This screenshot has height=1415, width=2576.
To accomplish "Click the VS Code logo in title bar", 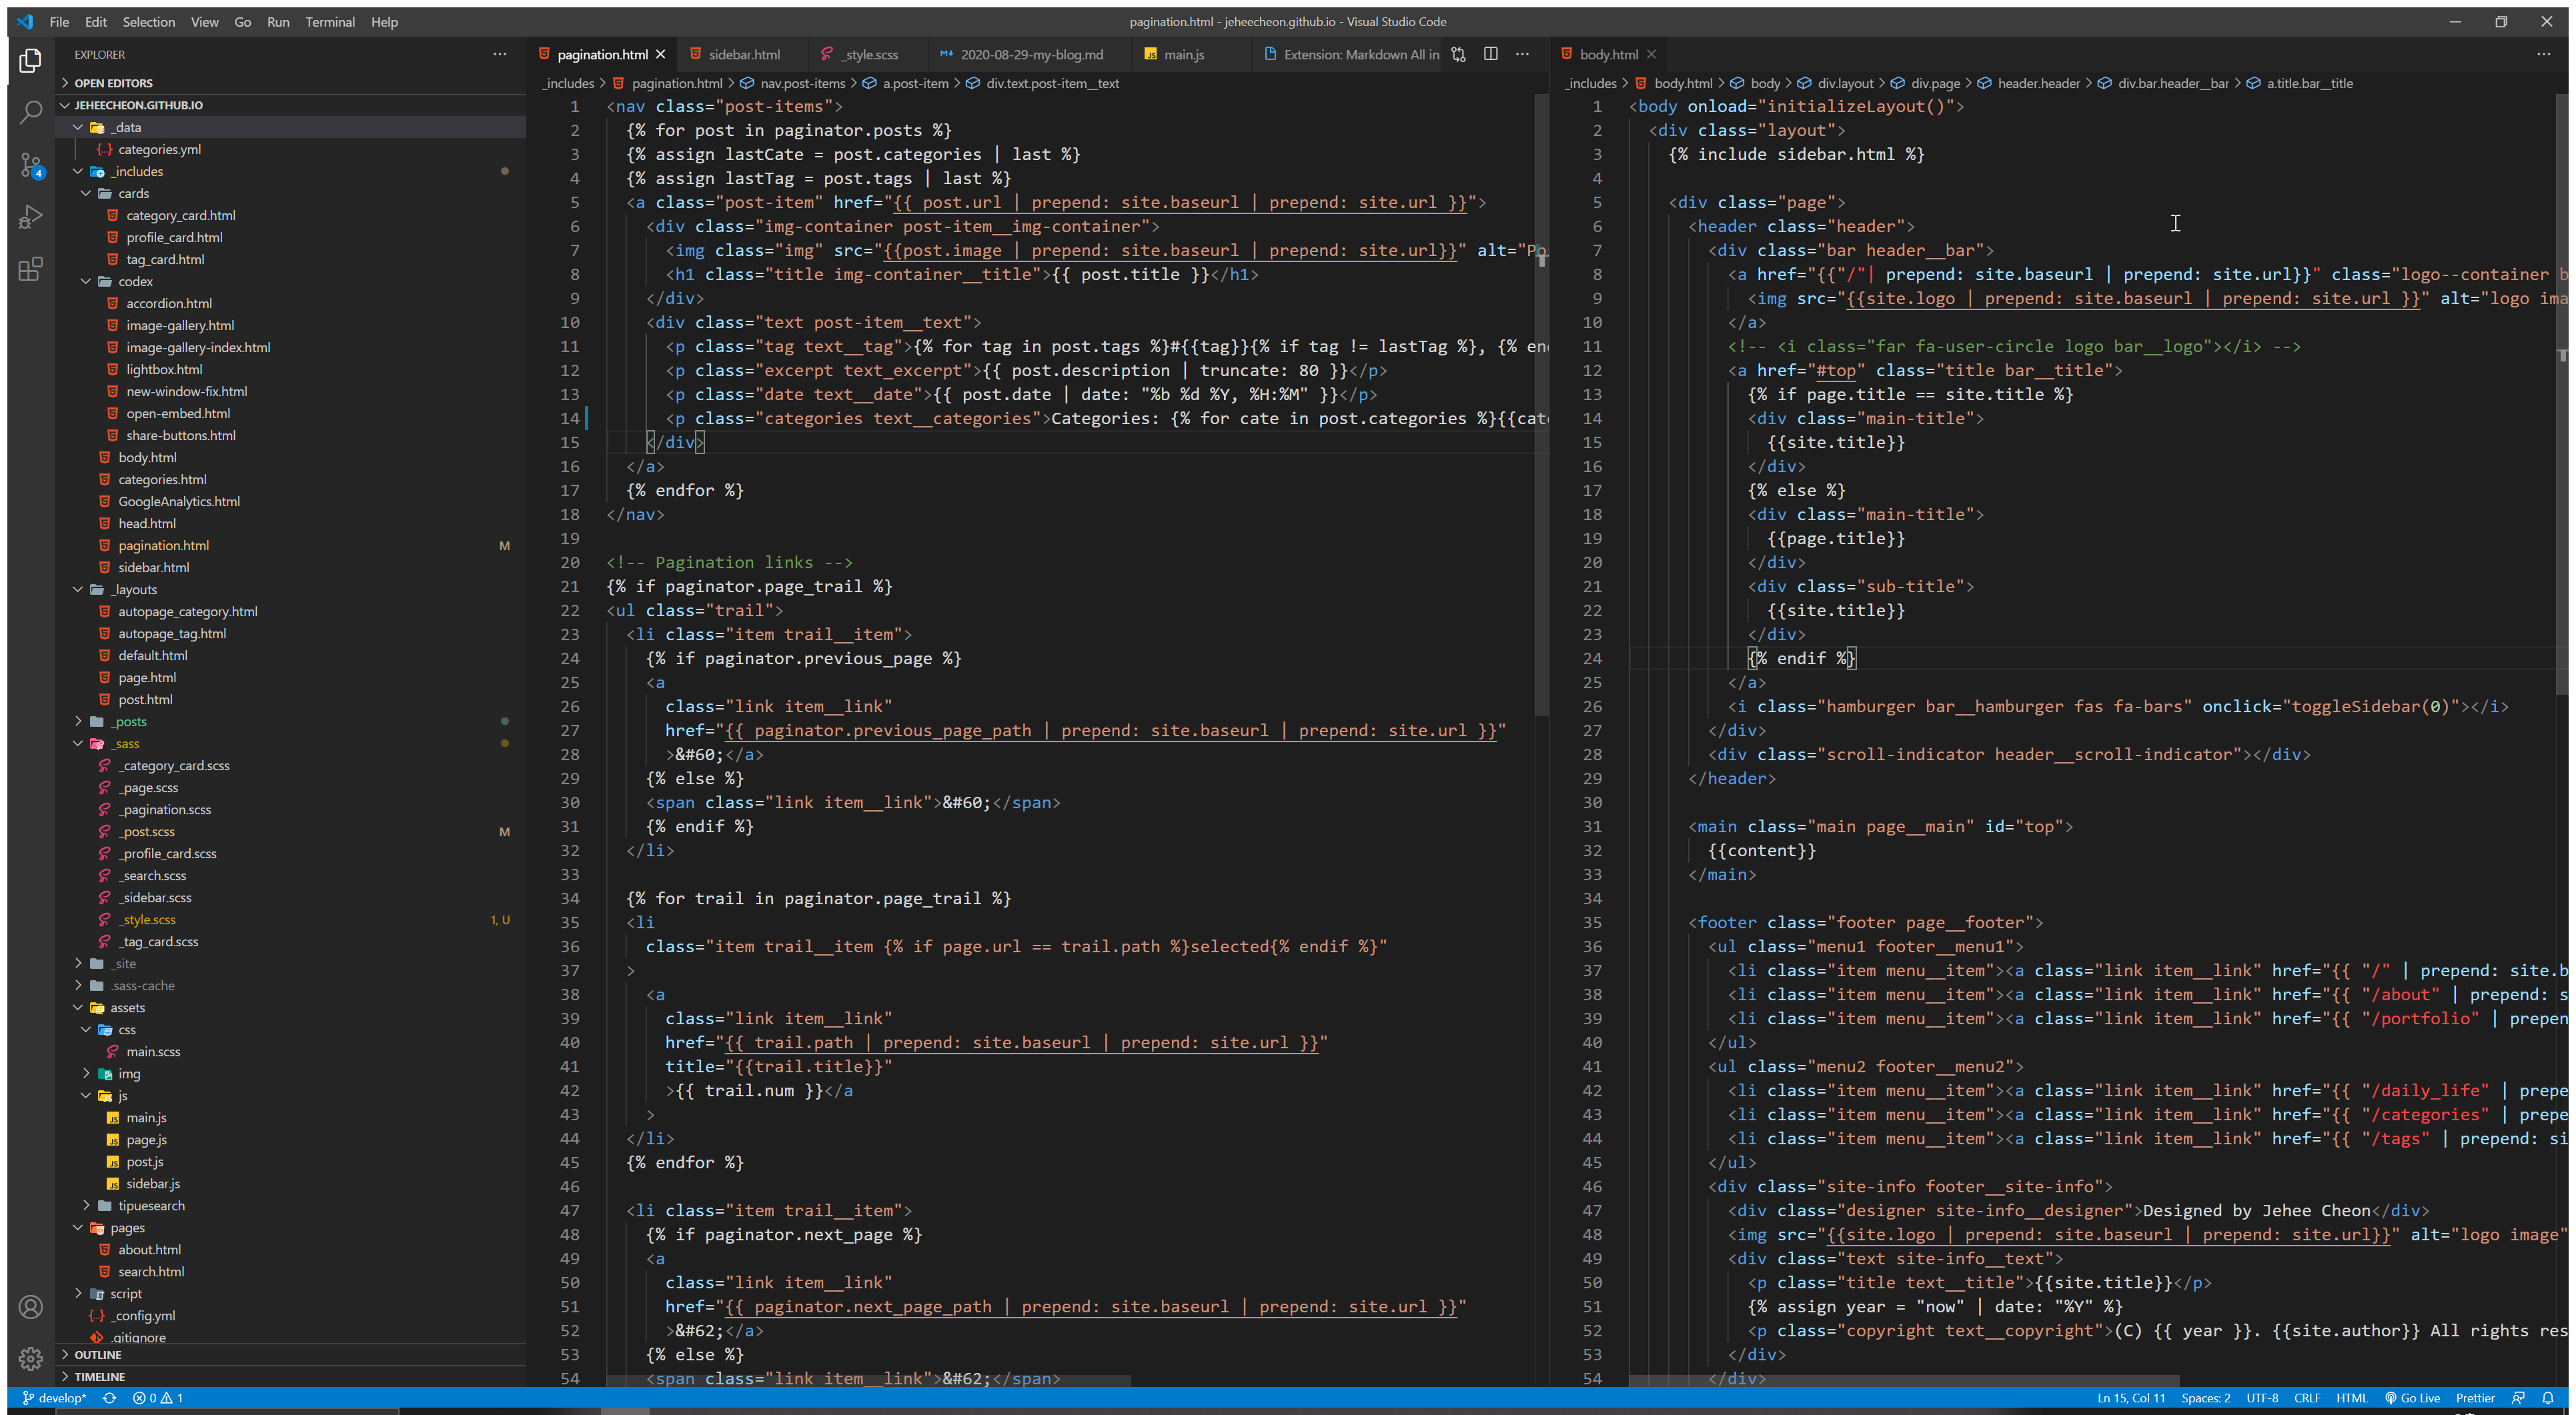I will [25, 21].
